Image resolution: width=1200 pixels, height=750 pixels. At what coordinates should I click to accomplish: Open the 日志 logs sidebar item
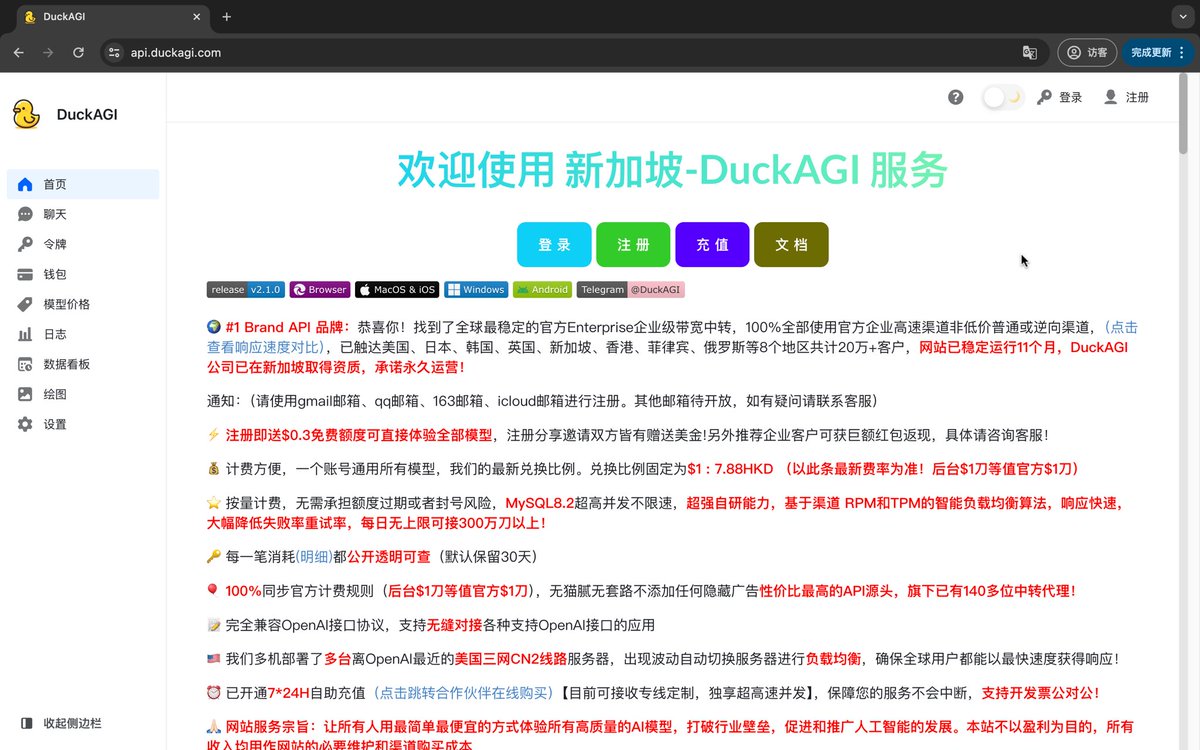[x=83, y=334]
